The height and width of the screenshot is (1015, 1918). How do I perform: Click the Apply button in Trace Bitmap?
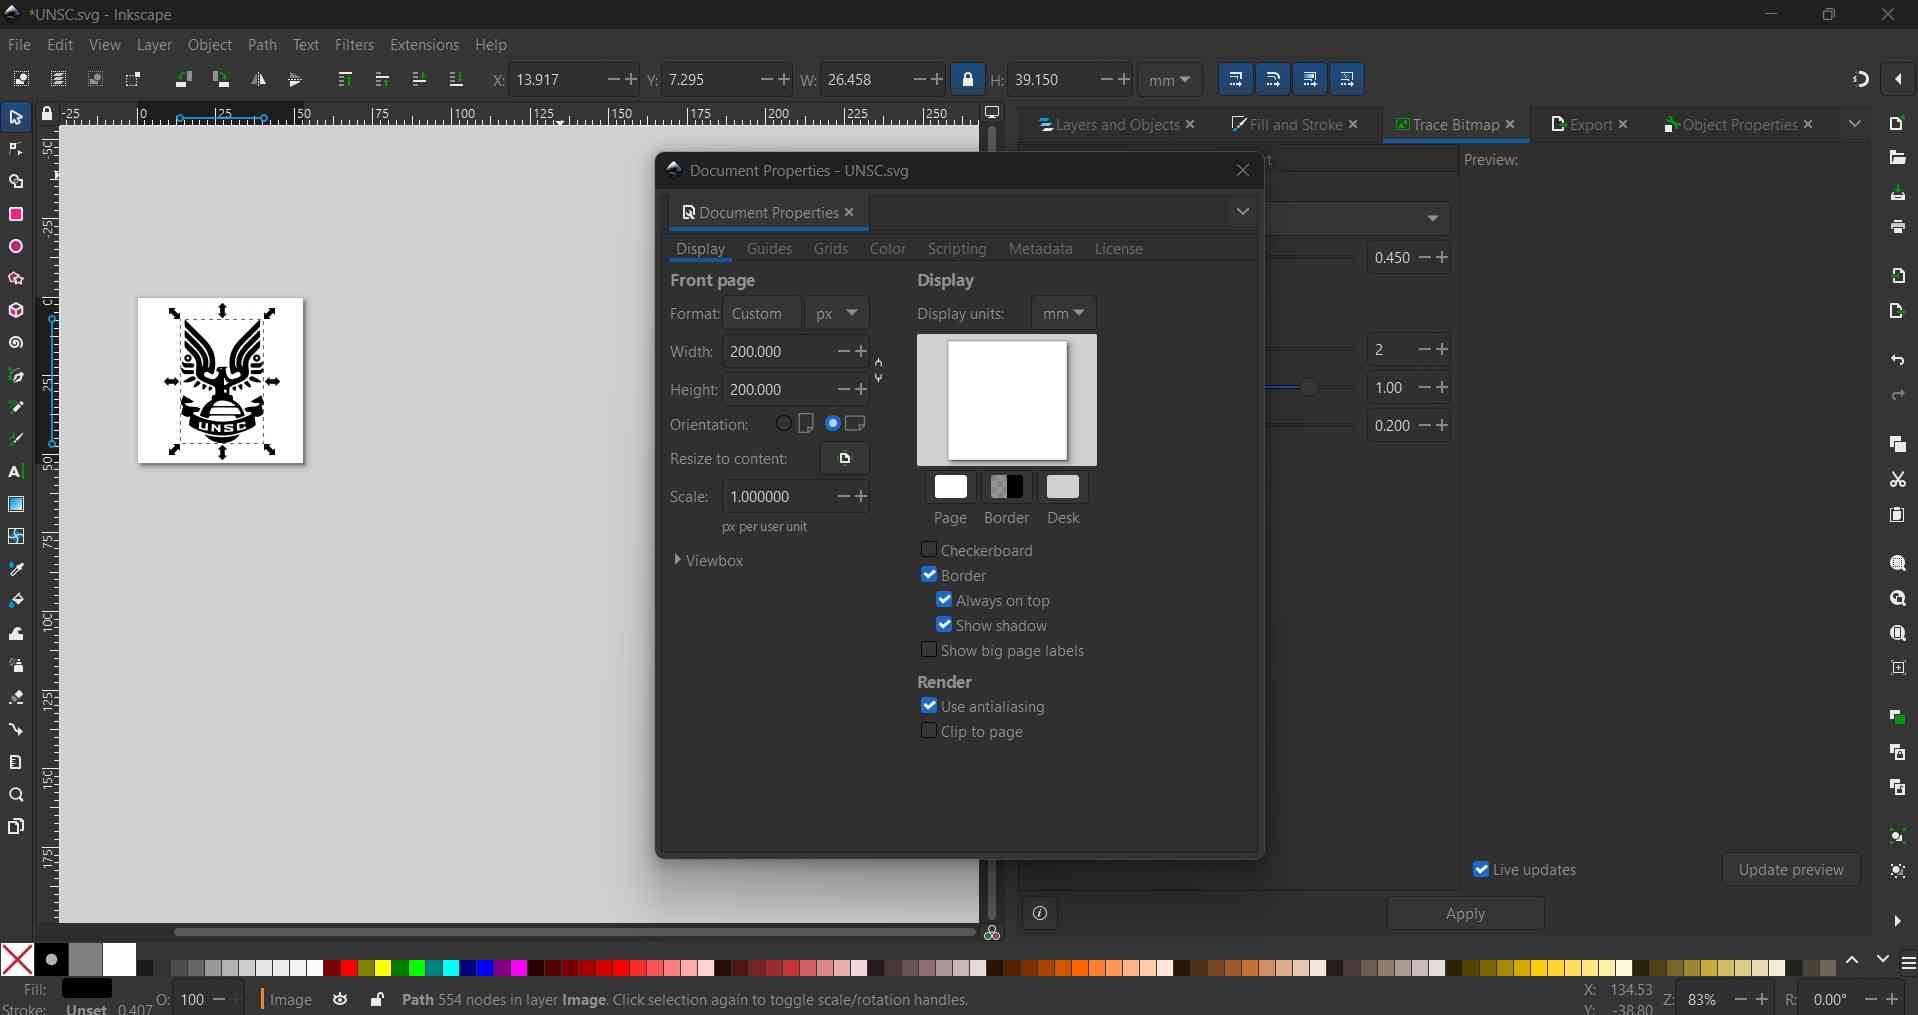1465,914
